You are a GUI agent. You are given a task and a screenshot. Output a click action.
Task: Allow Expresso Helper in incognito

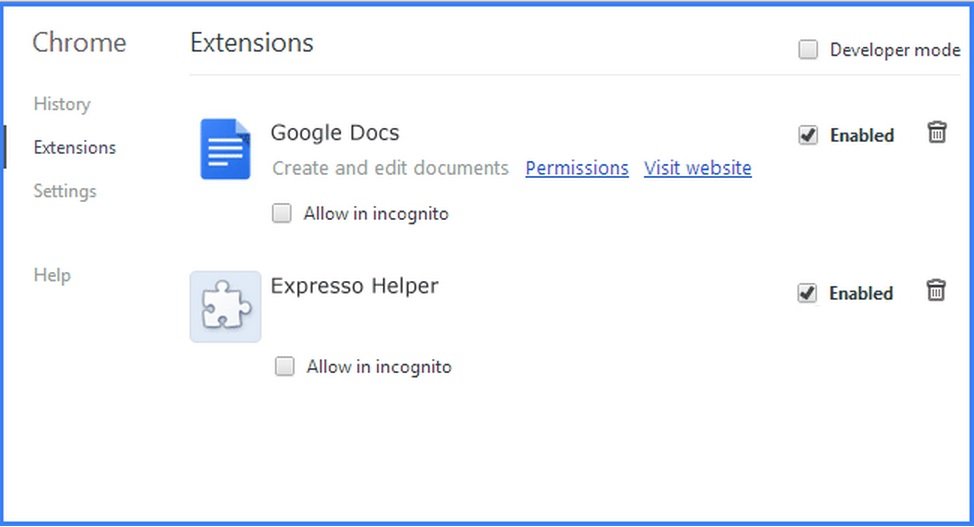coord(284,366)
